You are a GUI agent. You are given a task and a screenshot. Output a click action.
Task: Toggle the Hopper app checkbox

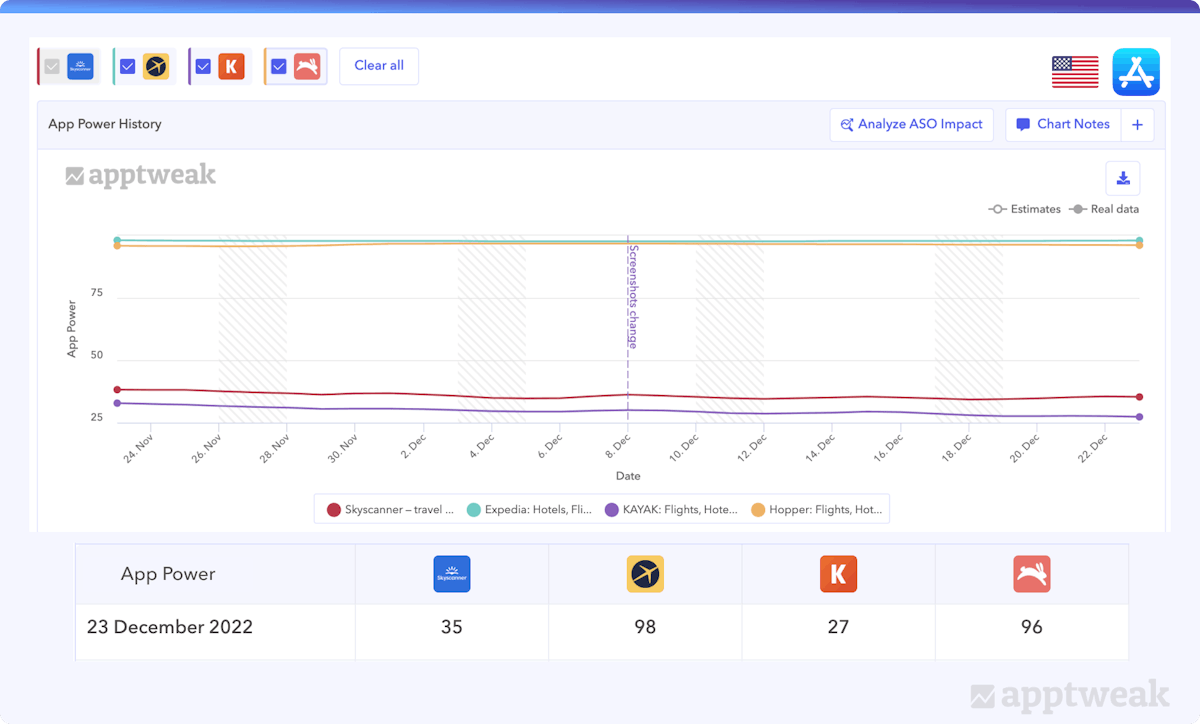(x=279, y=67)
